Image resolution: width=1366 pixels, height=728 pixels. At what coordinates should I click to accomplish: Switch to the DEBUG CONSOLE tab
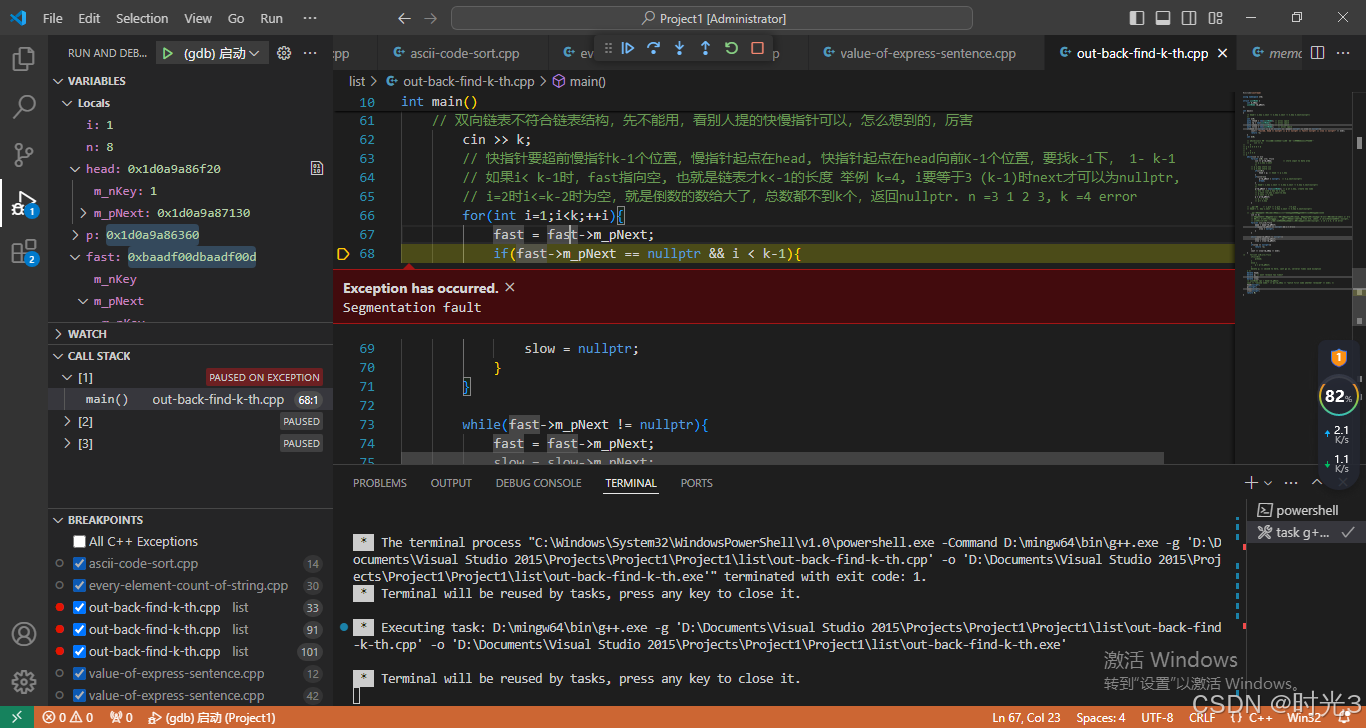(538, 483)
